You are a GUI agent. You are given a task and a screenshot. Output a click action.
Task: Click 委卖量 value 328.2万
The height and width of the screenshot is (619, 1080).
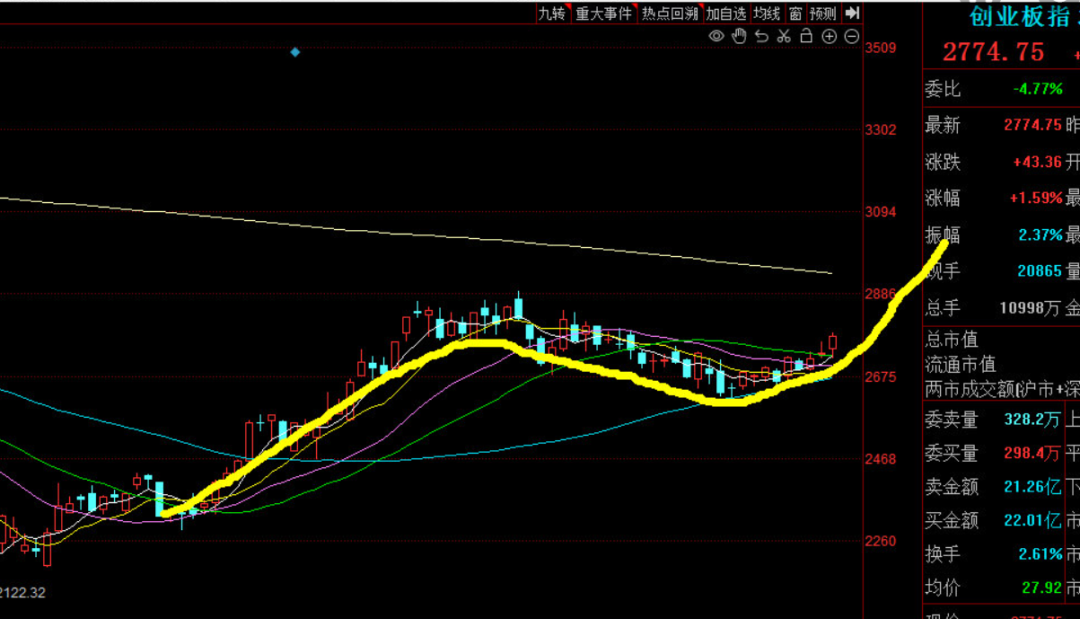(x=1032, y=419)
